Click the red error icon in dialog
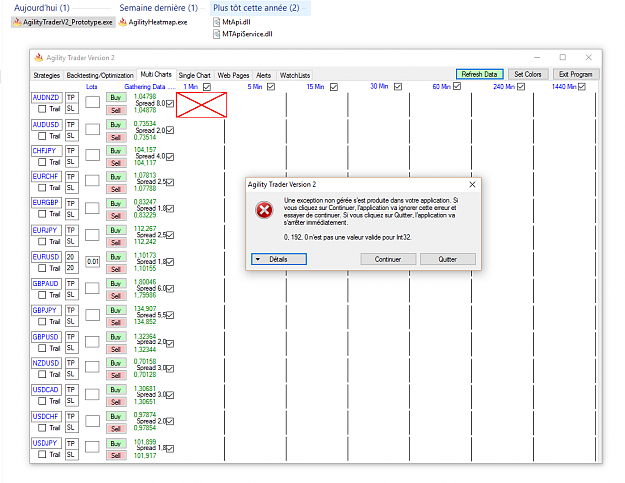This screenshot has width=625, height=483. pos(264,210)
